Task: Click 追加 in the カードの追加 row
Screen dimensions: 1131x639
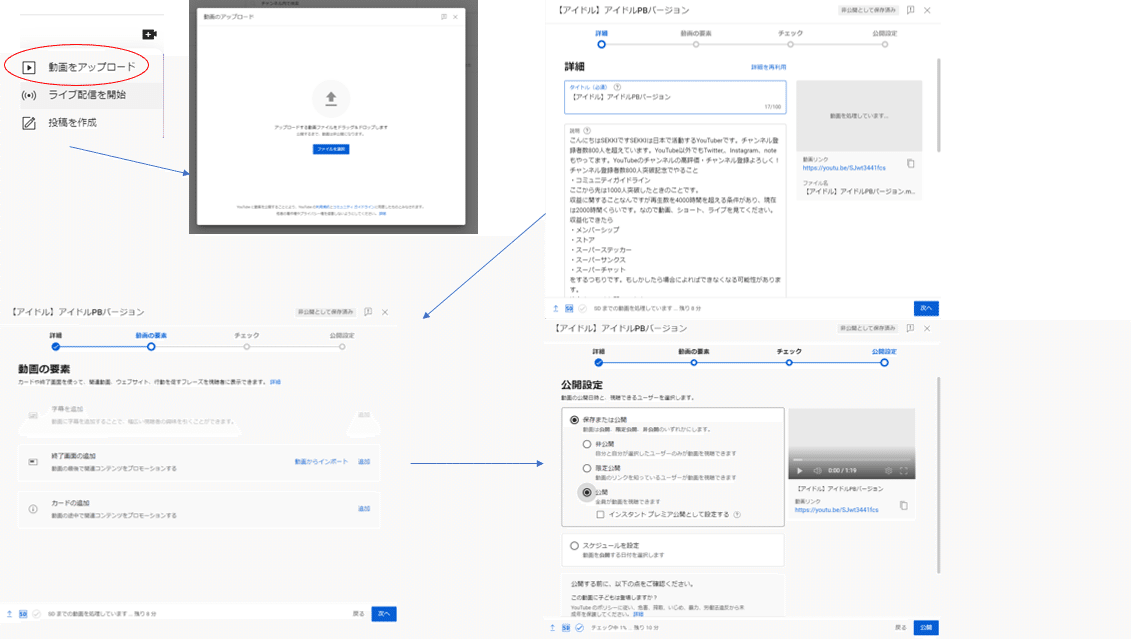Action: [x=364, y=508]
